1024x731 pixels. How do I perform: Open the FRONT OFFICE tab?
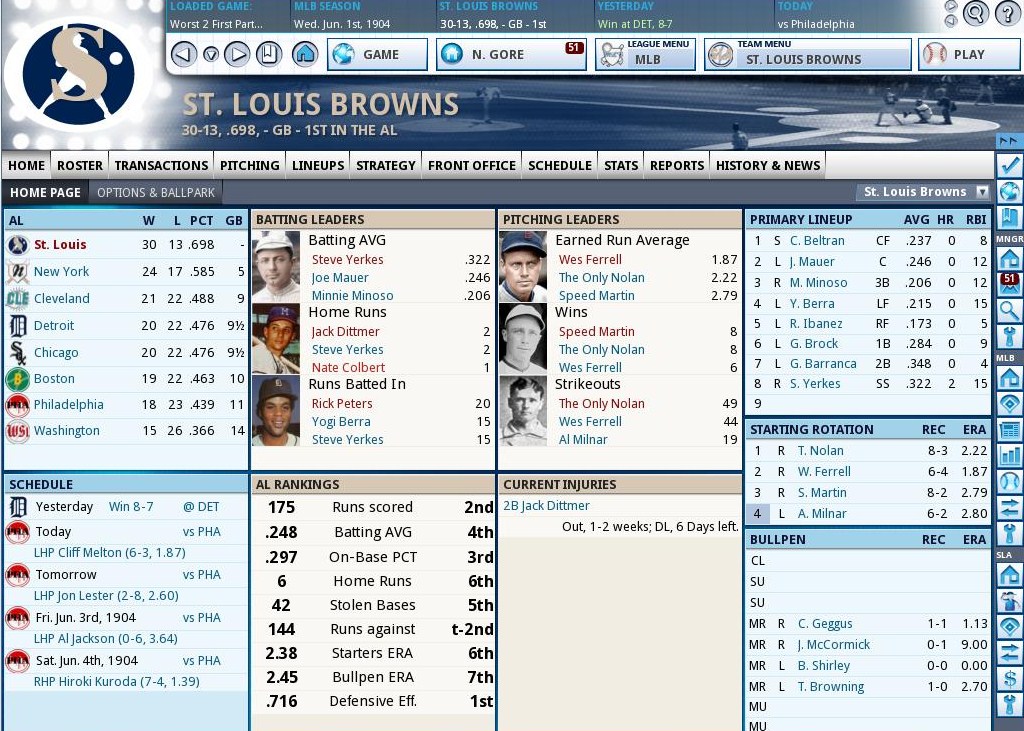[x=472, y=165]
